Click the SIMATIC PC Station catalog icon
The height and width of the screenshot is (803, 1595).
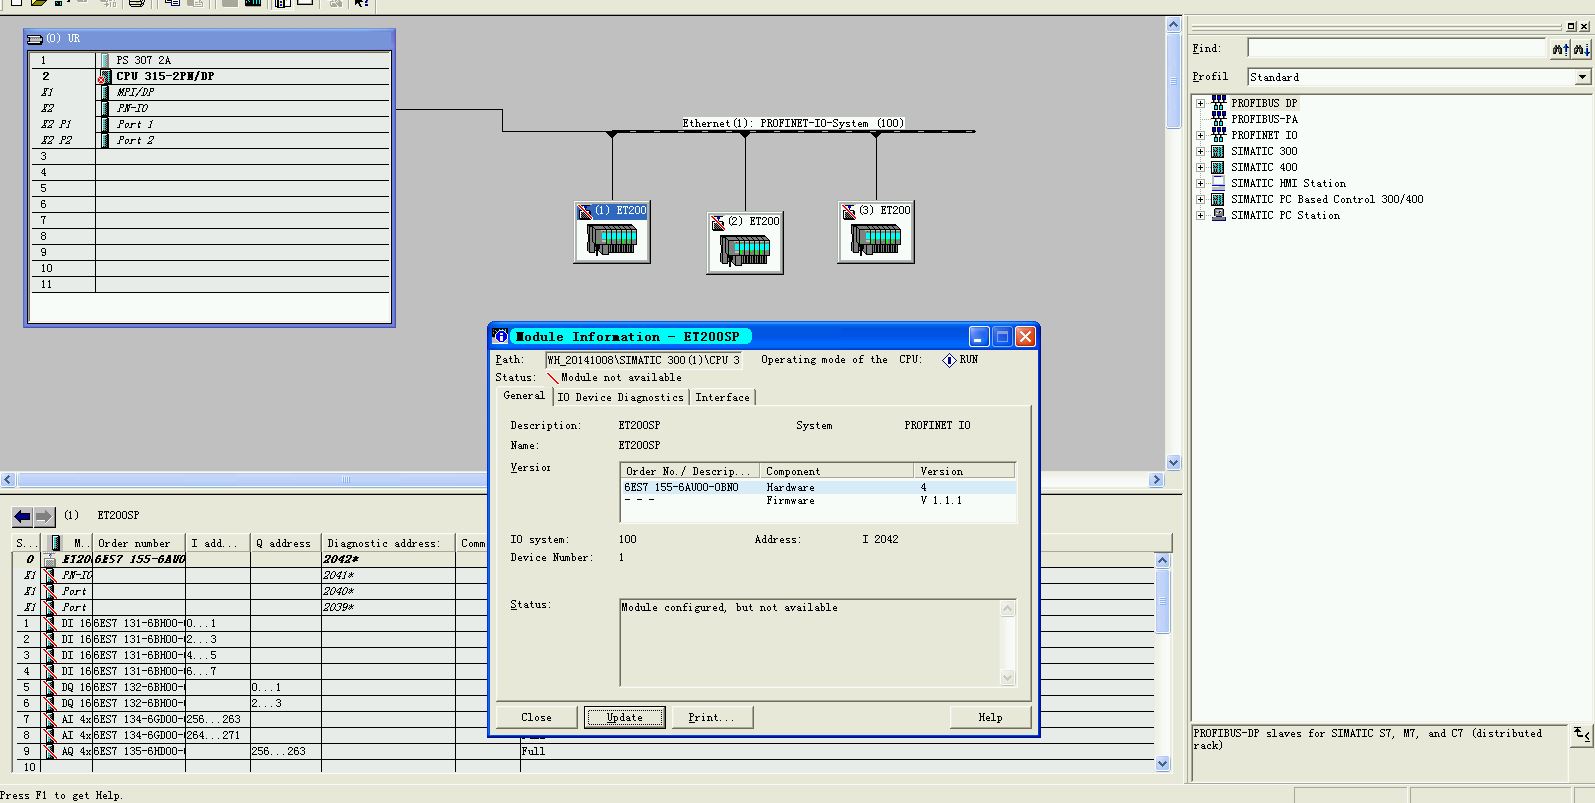tap(1218, 215)
